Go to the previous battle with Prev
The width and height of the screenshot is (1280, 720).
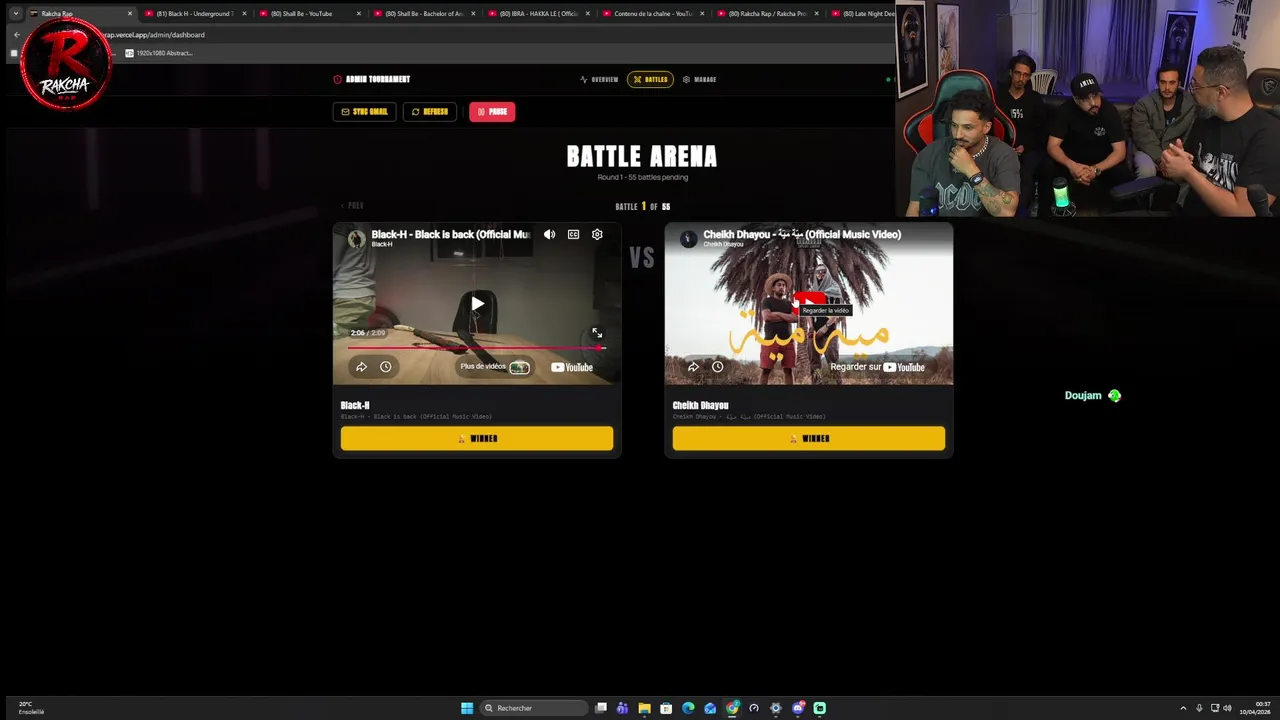[352, 205]
